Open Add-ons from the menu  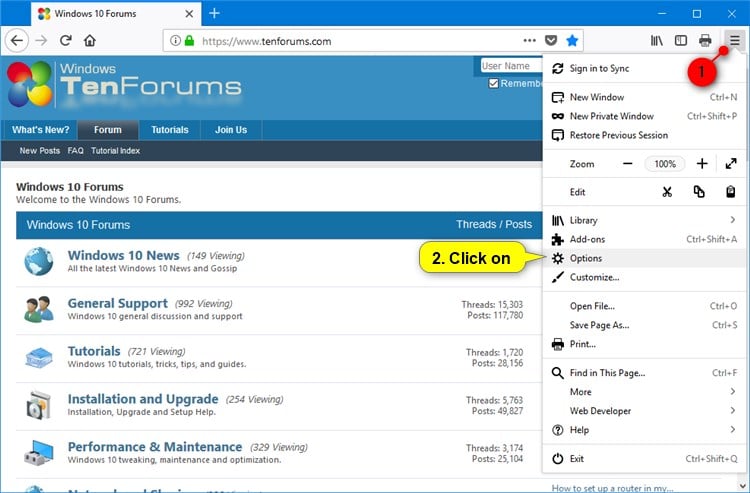644,239
